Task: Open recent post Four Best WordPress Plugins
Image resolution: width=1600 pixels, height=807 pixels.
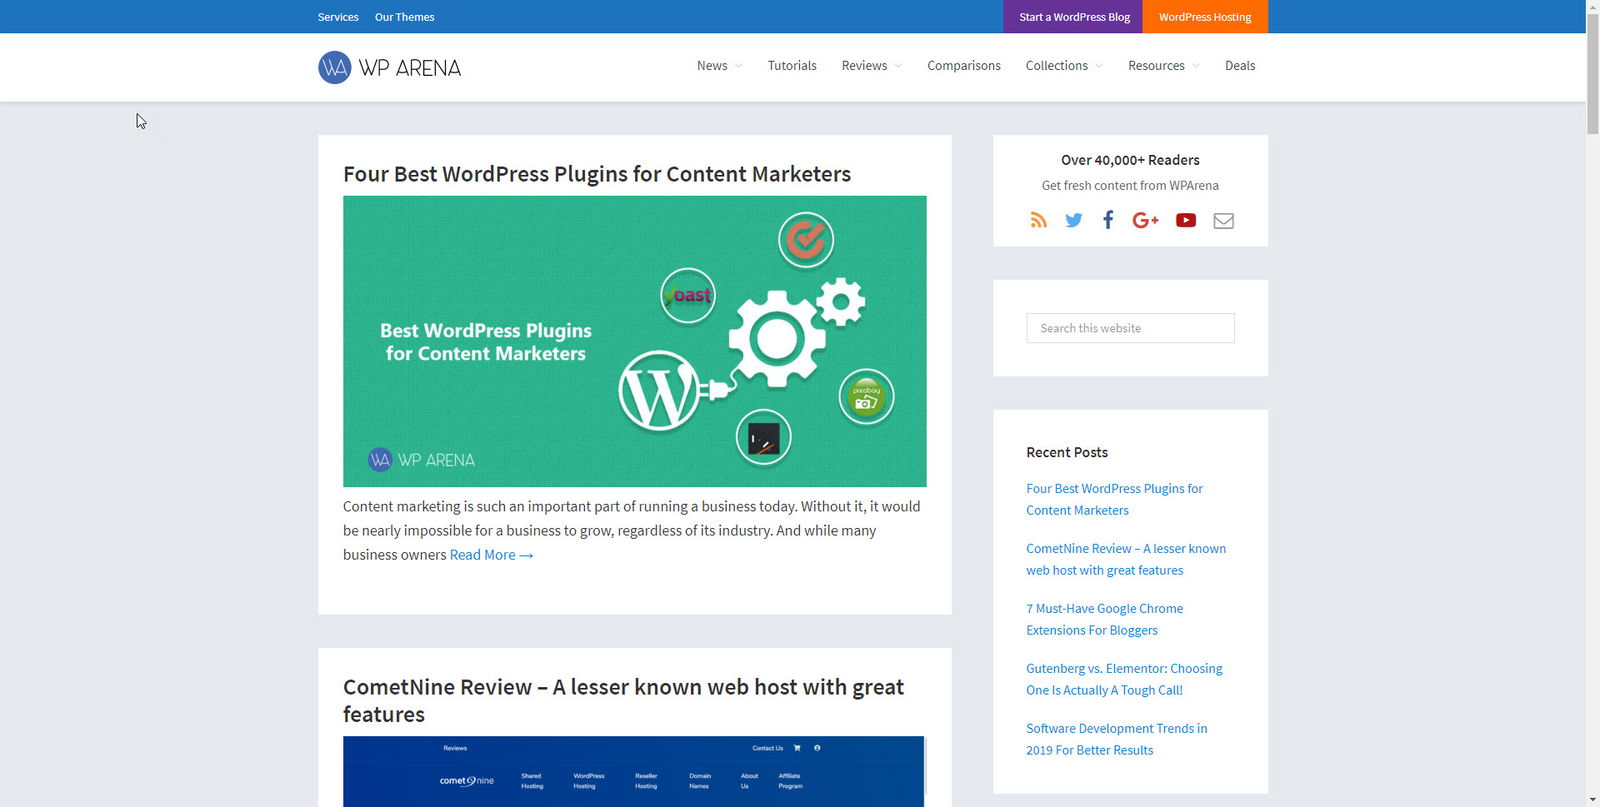Action: click(1114, 499)
